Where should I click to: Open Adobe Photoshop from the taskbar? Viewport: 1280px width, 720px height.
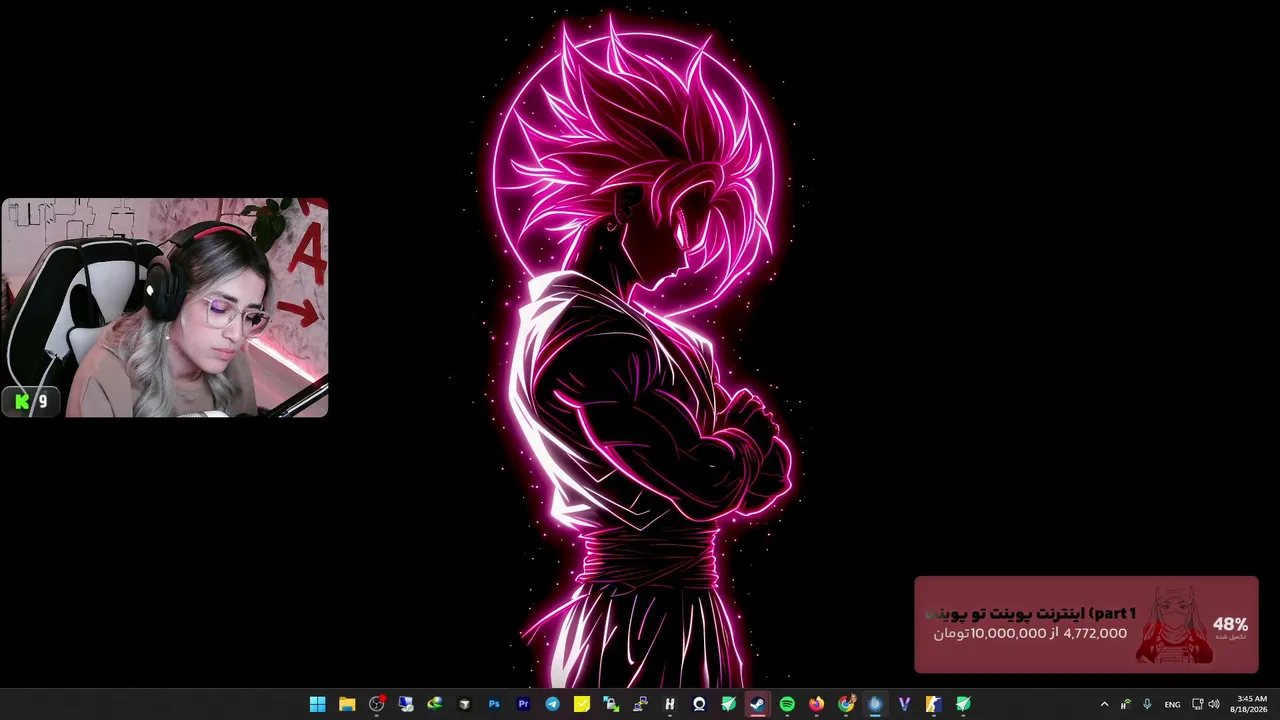(494, 704)
